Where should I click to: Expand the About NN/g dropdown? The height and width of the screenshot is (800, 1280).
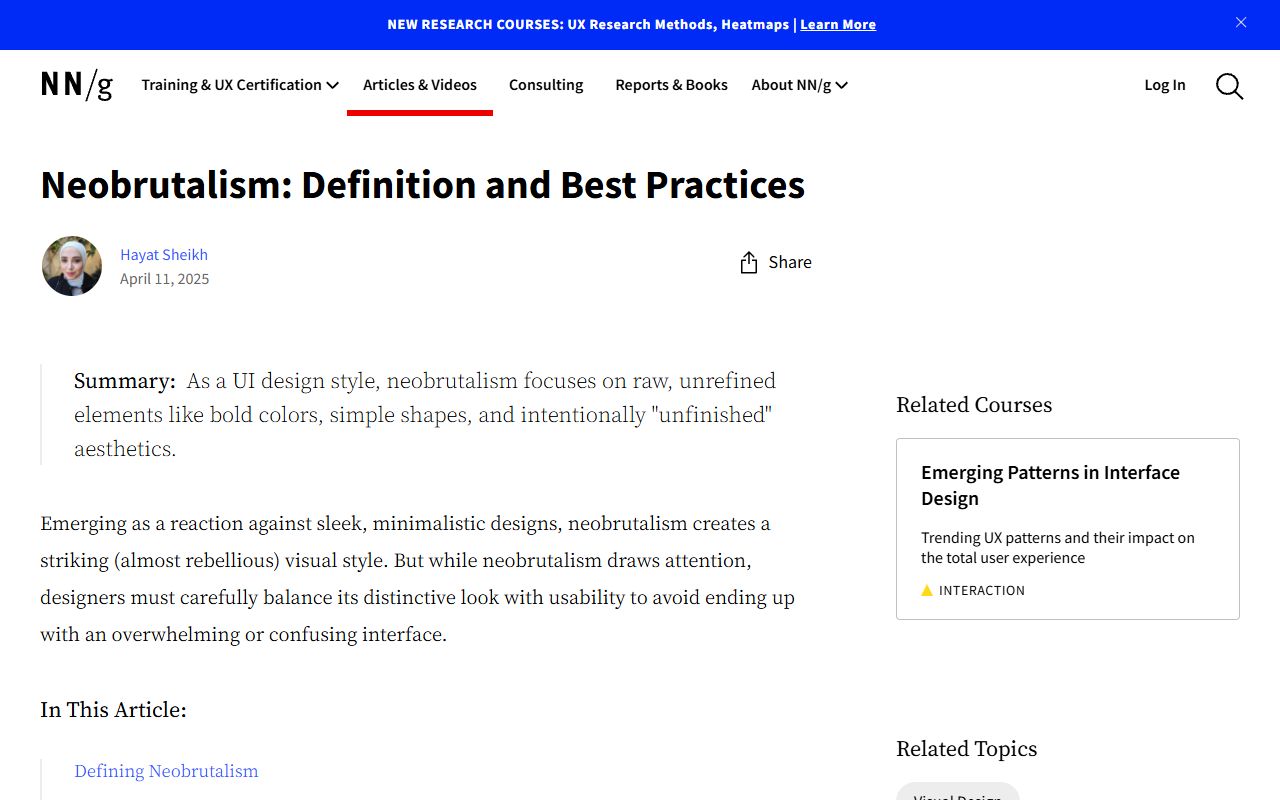(799, 85)
